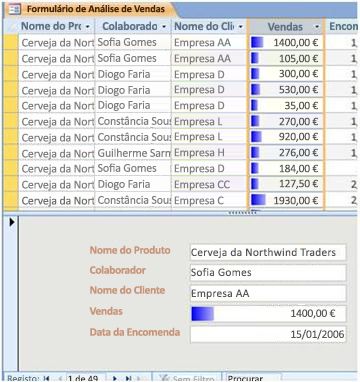Click the Vendas field showing 1400,00 € in form
This screenshot has height=382, width=360.
(x=268, y=314)
